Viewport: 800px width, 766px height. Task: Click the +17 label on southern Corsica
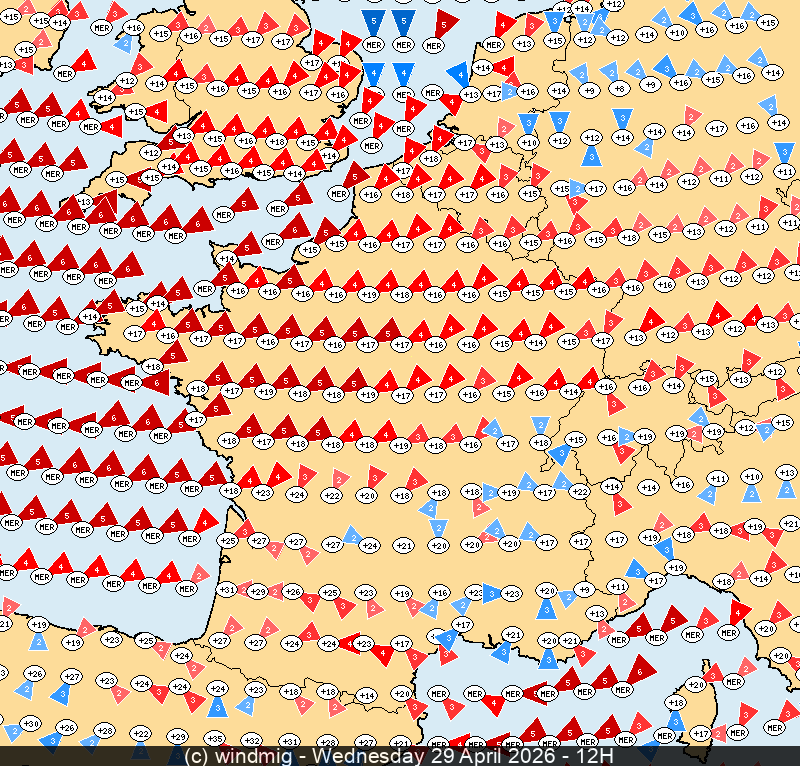701,734
